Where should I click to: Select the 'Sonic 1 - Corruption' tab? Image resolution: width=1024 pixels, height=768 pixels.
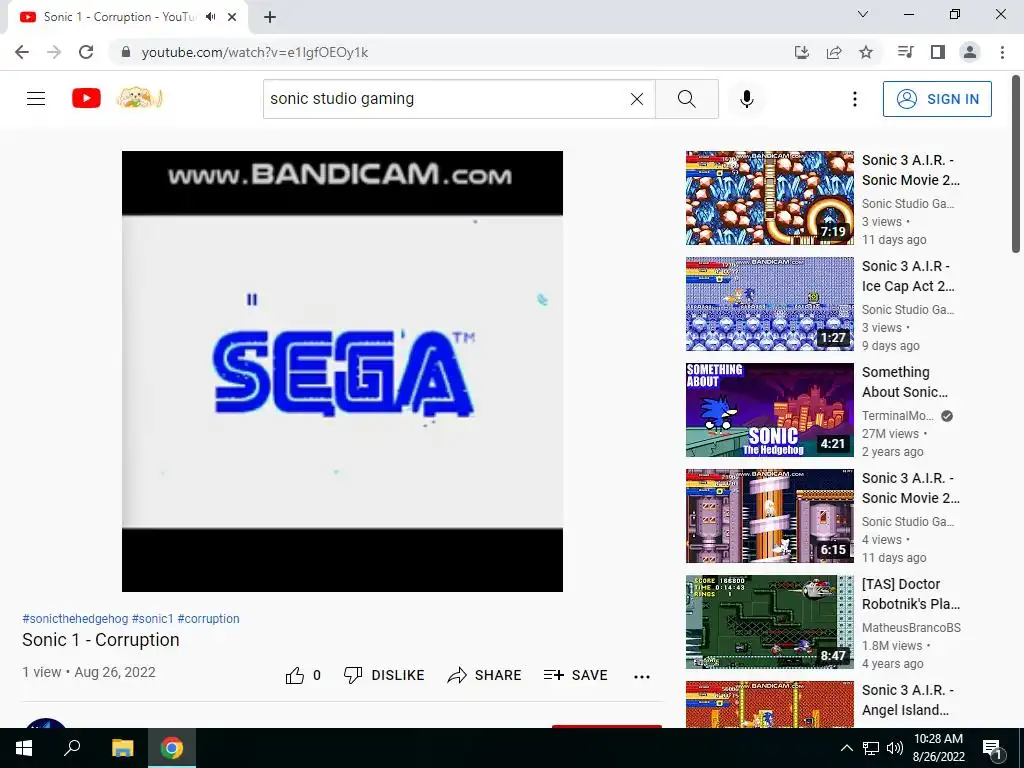point(120,17)
